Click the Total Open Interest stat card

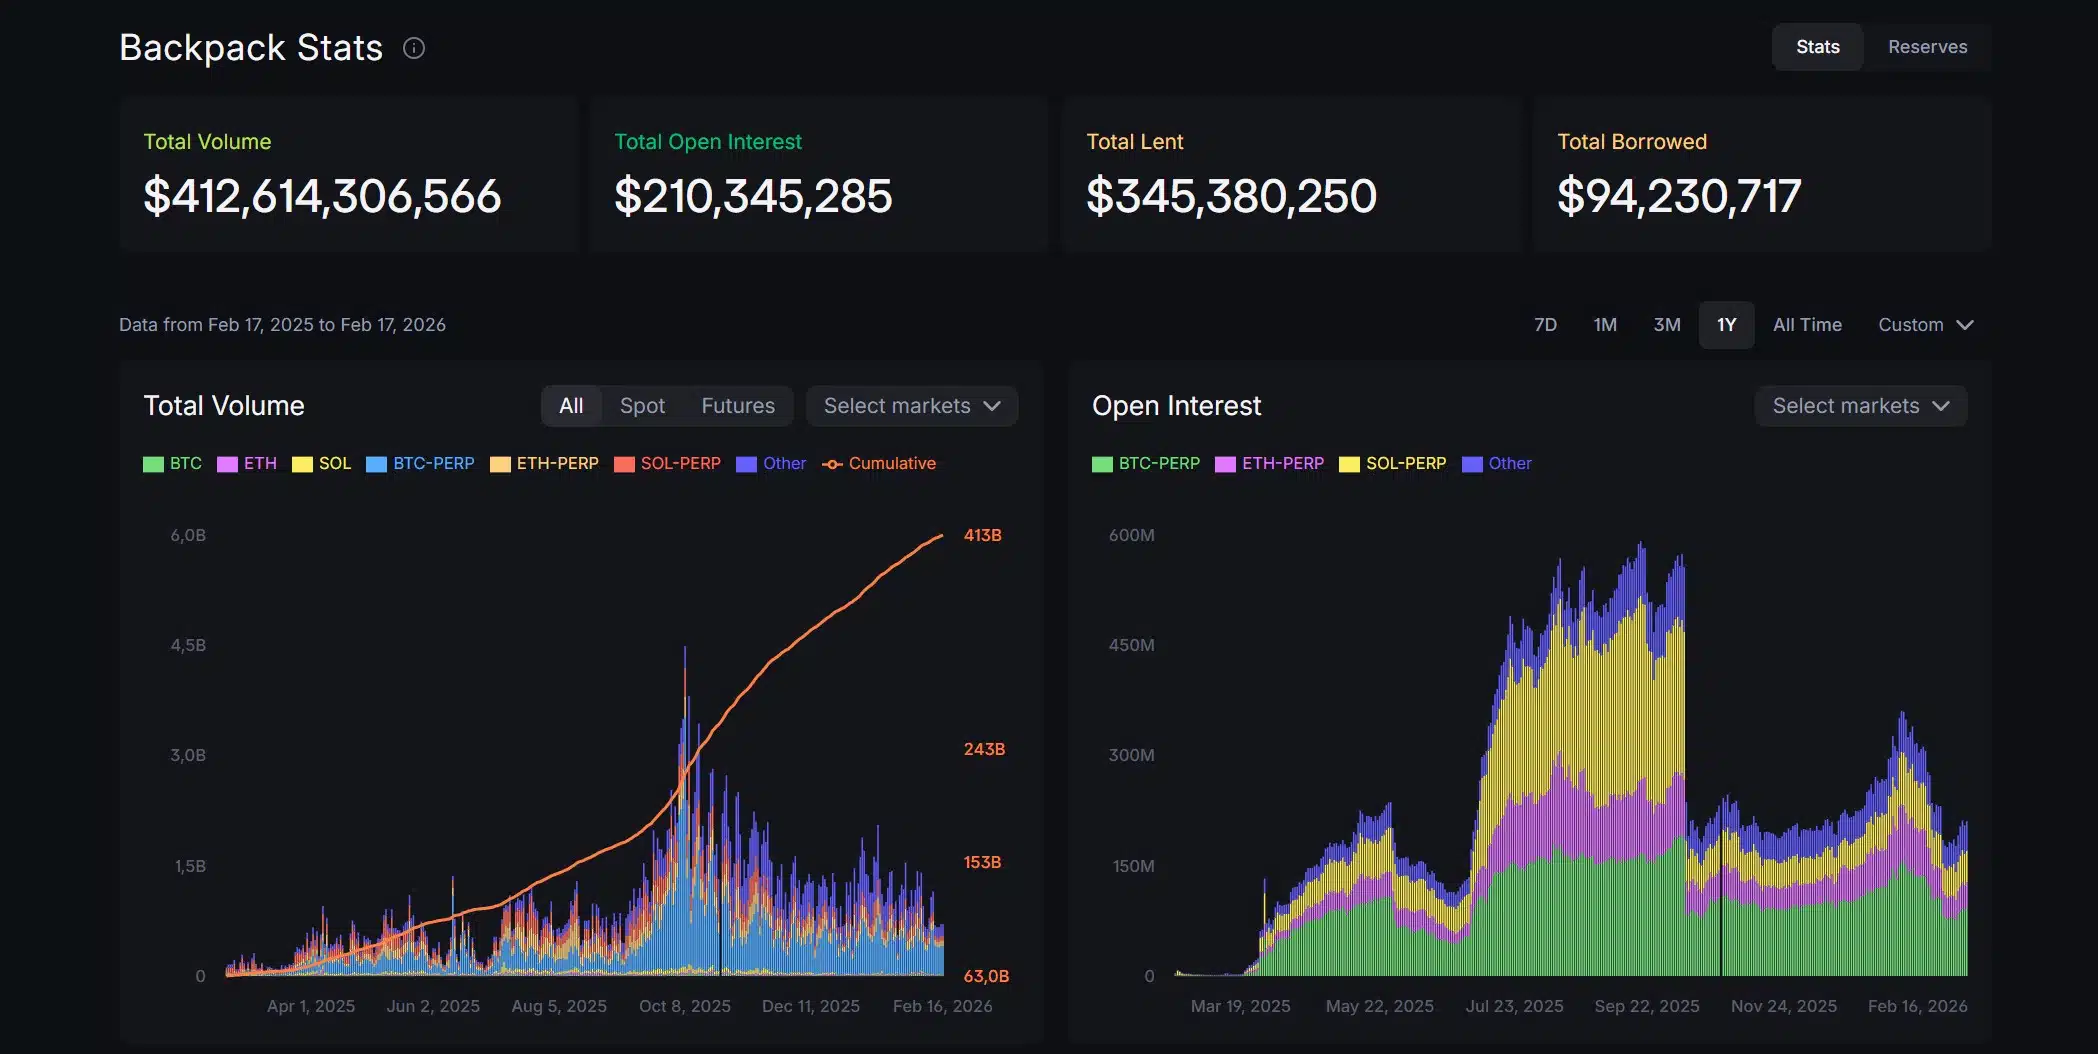818,174
